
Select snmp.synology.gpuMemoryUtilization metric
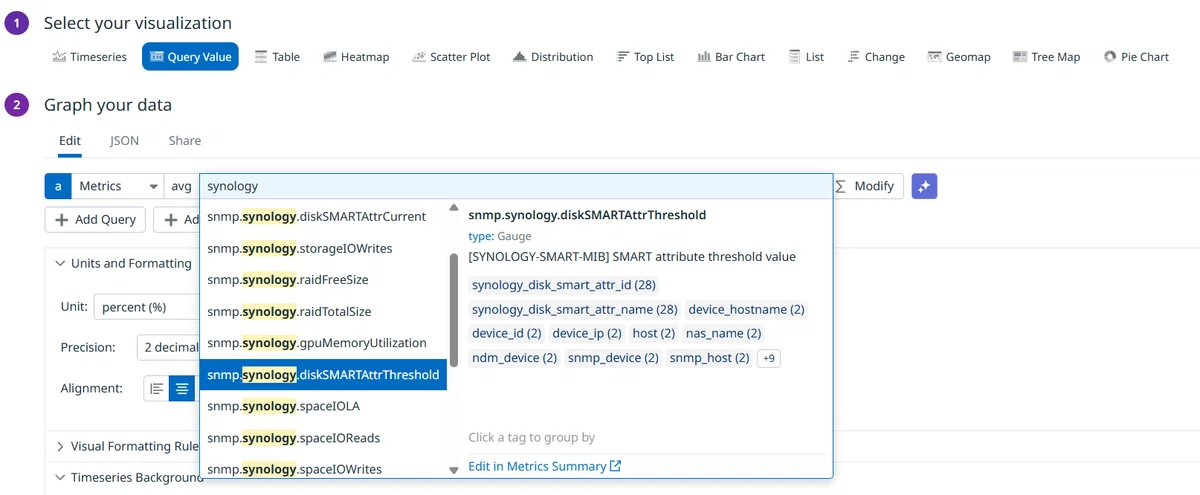(x=323, y=343)
